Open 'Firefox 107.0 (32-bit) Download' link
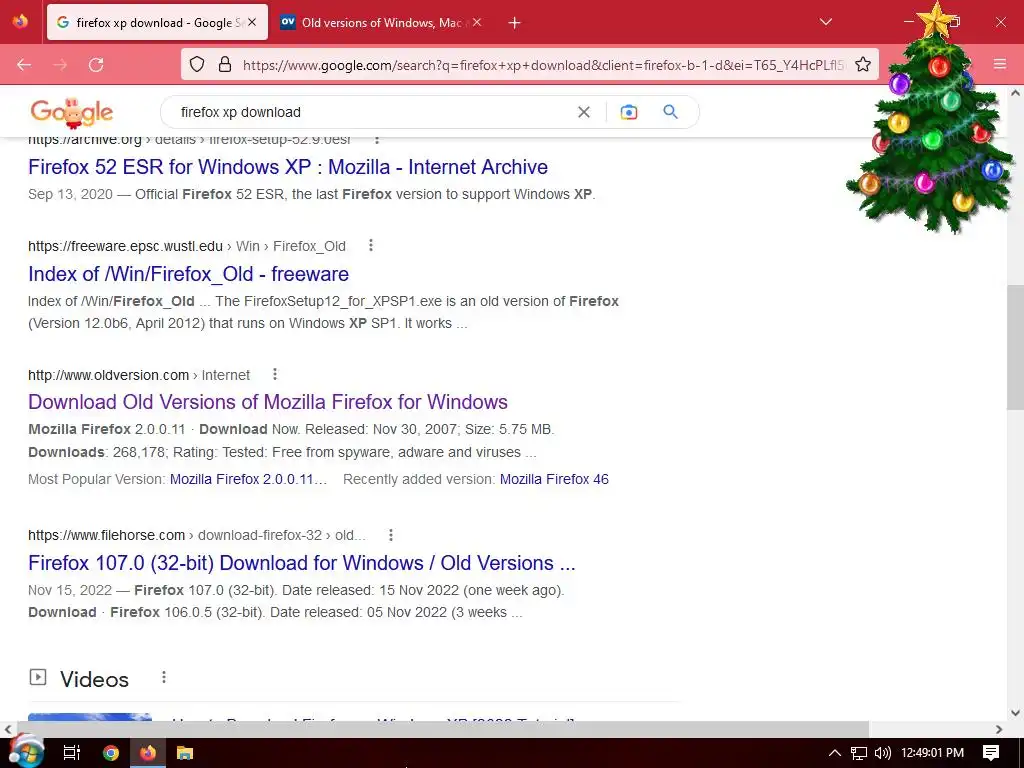Screen dimensions: 1024x768 (x=302, y=563)
